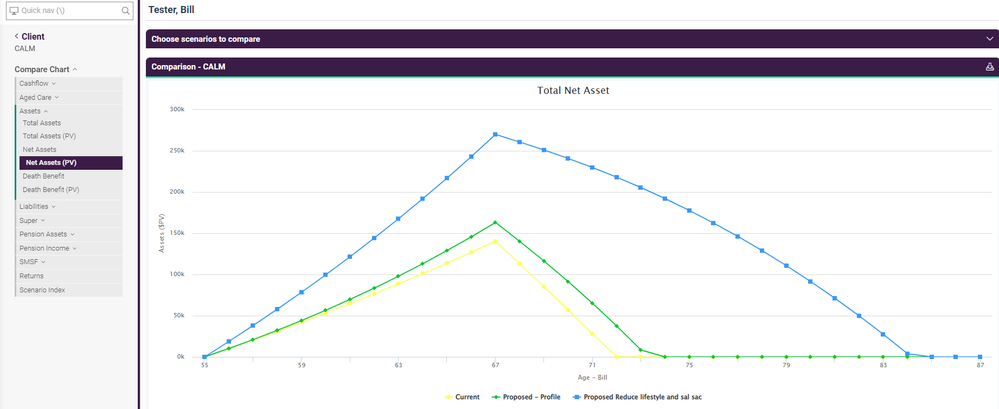The height and width of the screenshot is (409, 999).
Task: Go to the Returns page
Action: 31,276
